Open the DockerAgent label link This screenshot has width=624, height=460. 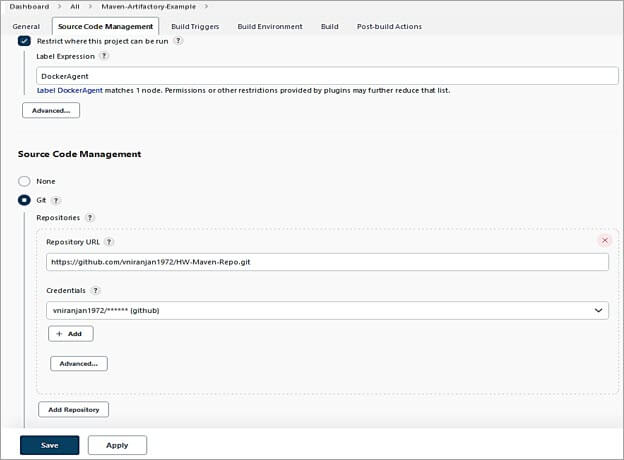78,90
